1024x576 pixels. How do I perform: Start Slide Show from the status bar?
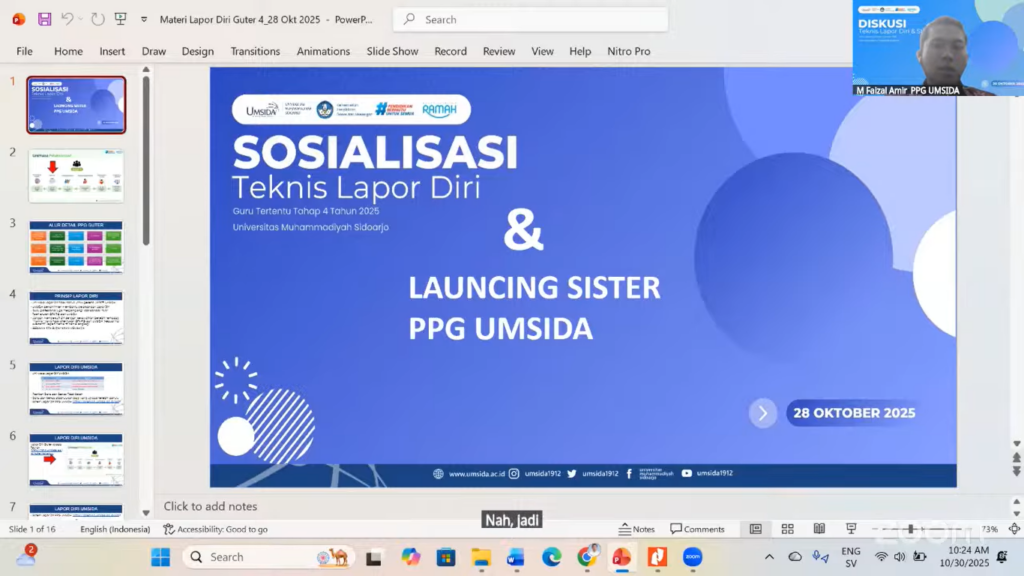click(851, 528)
